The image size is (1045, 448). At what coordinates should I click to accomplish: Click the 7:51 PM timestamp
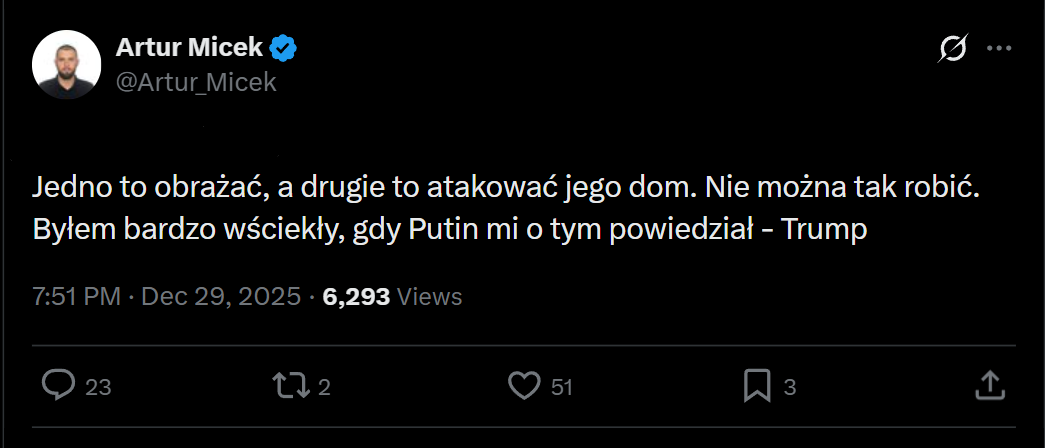coord(76,297)
